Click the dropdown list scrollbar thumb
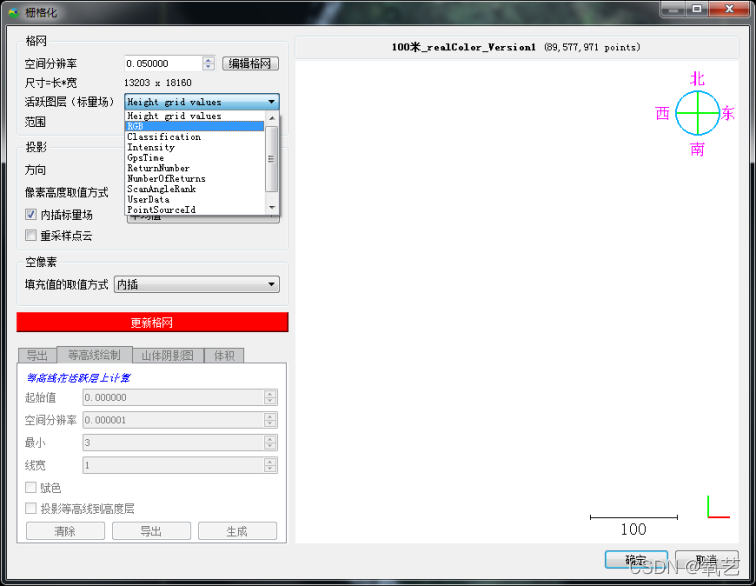 [272, 159]
